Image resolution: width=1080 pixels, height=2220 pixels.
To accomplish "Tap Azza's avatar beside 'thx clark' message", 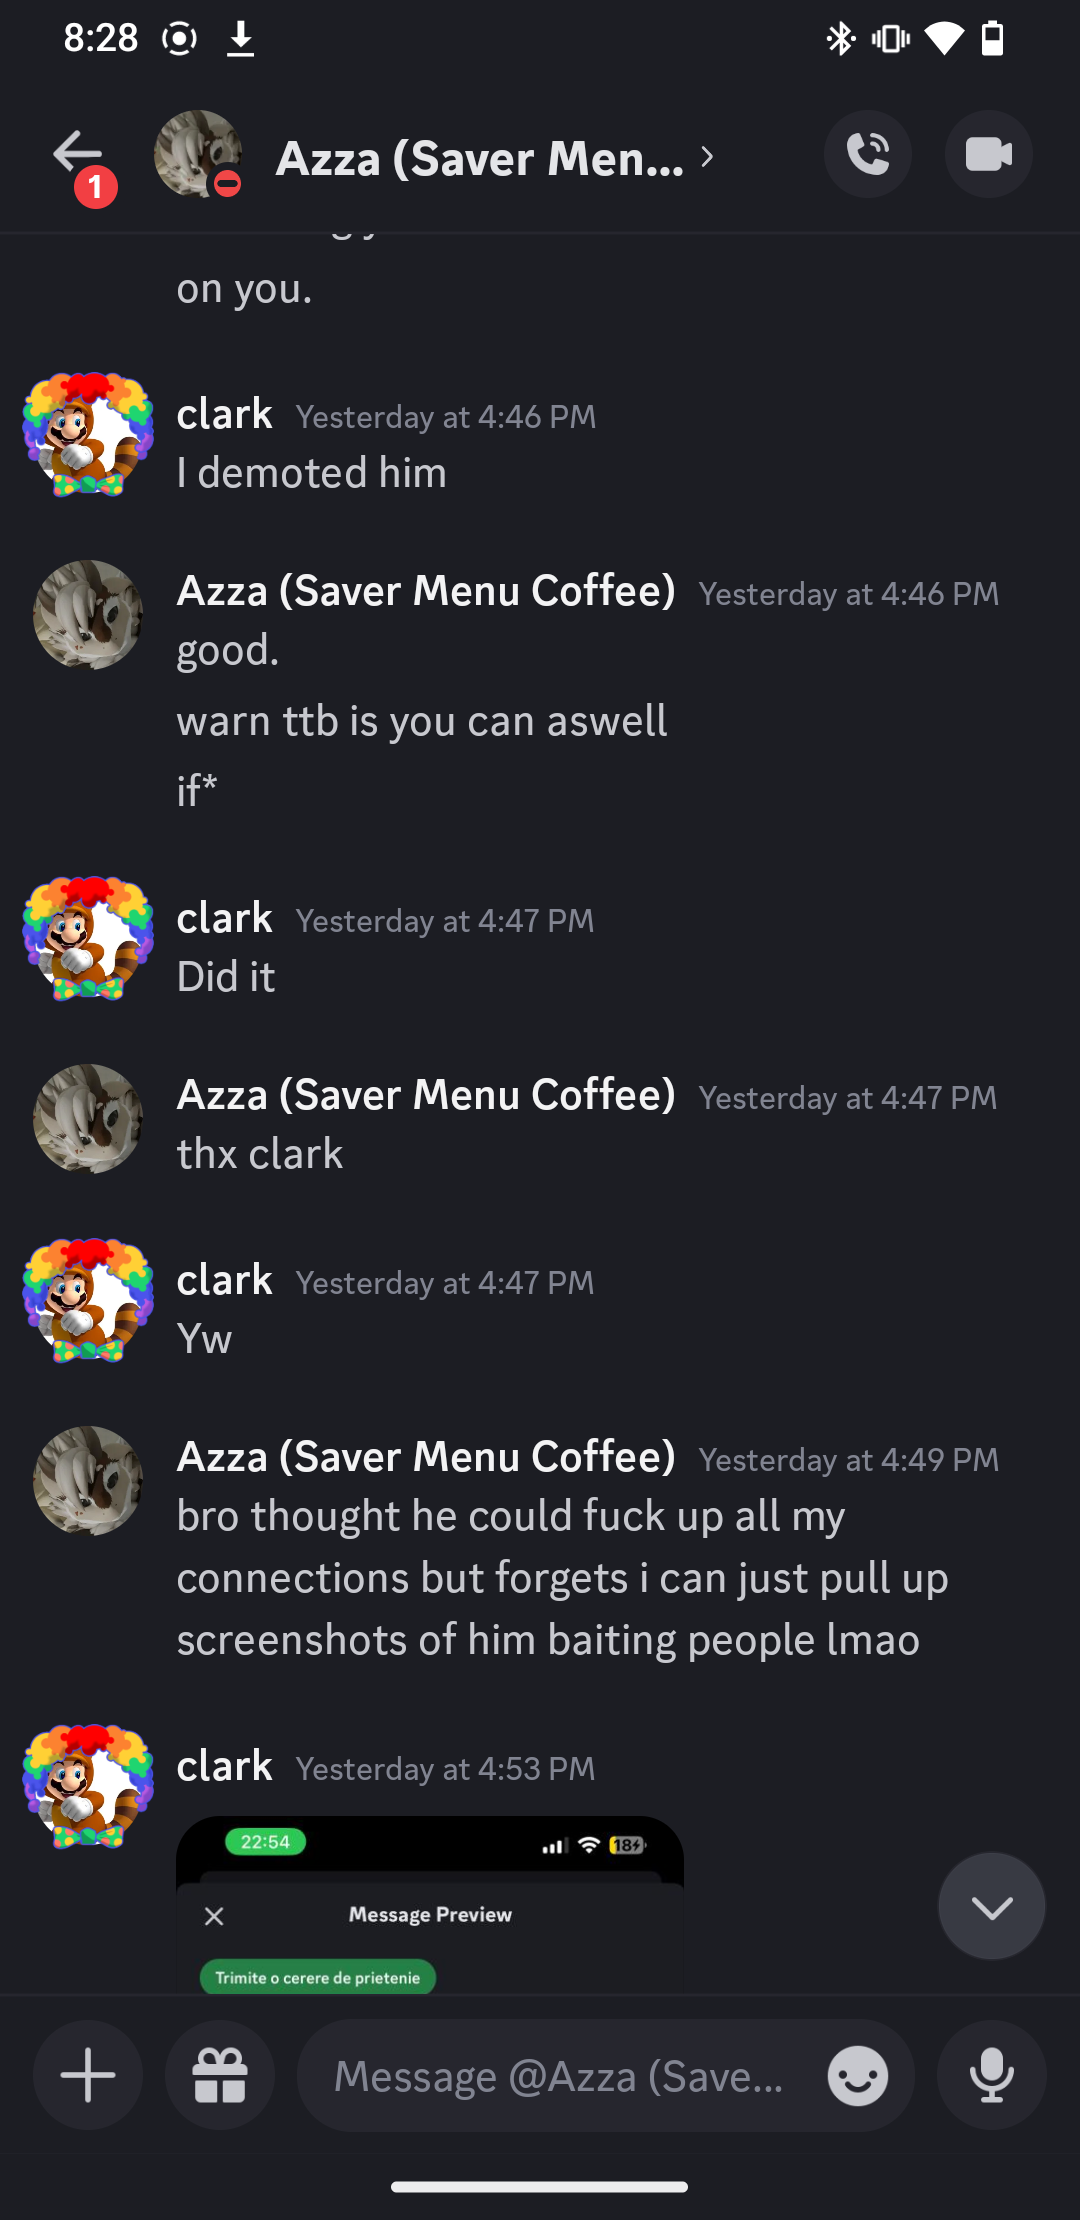I will click(88, 1118).
